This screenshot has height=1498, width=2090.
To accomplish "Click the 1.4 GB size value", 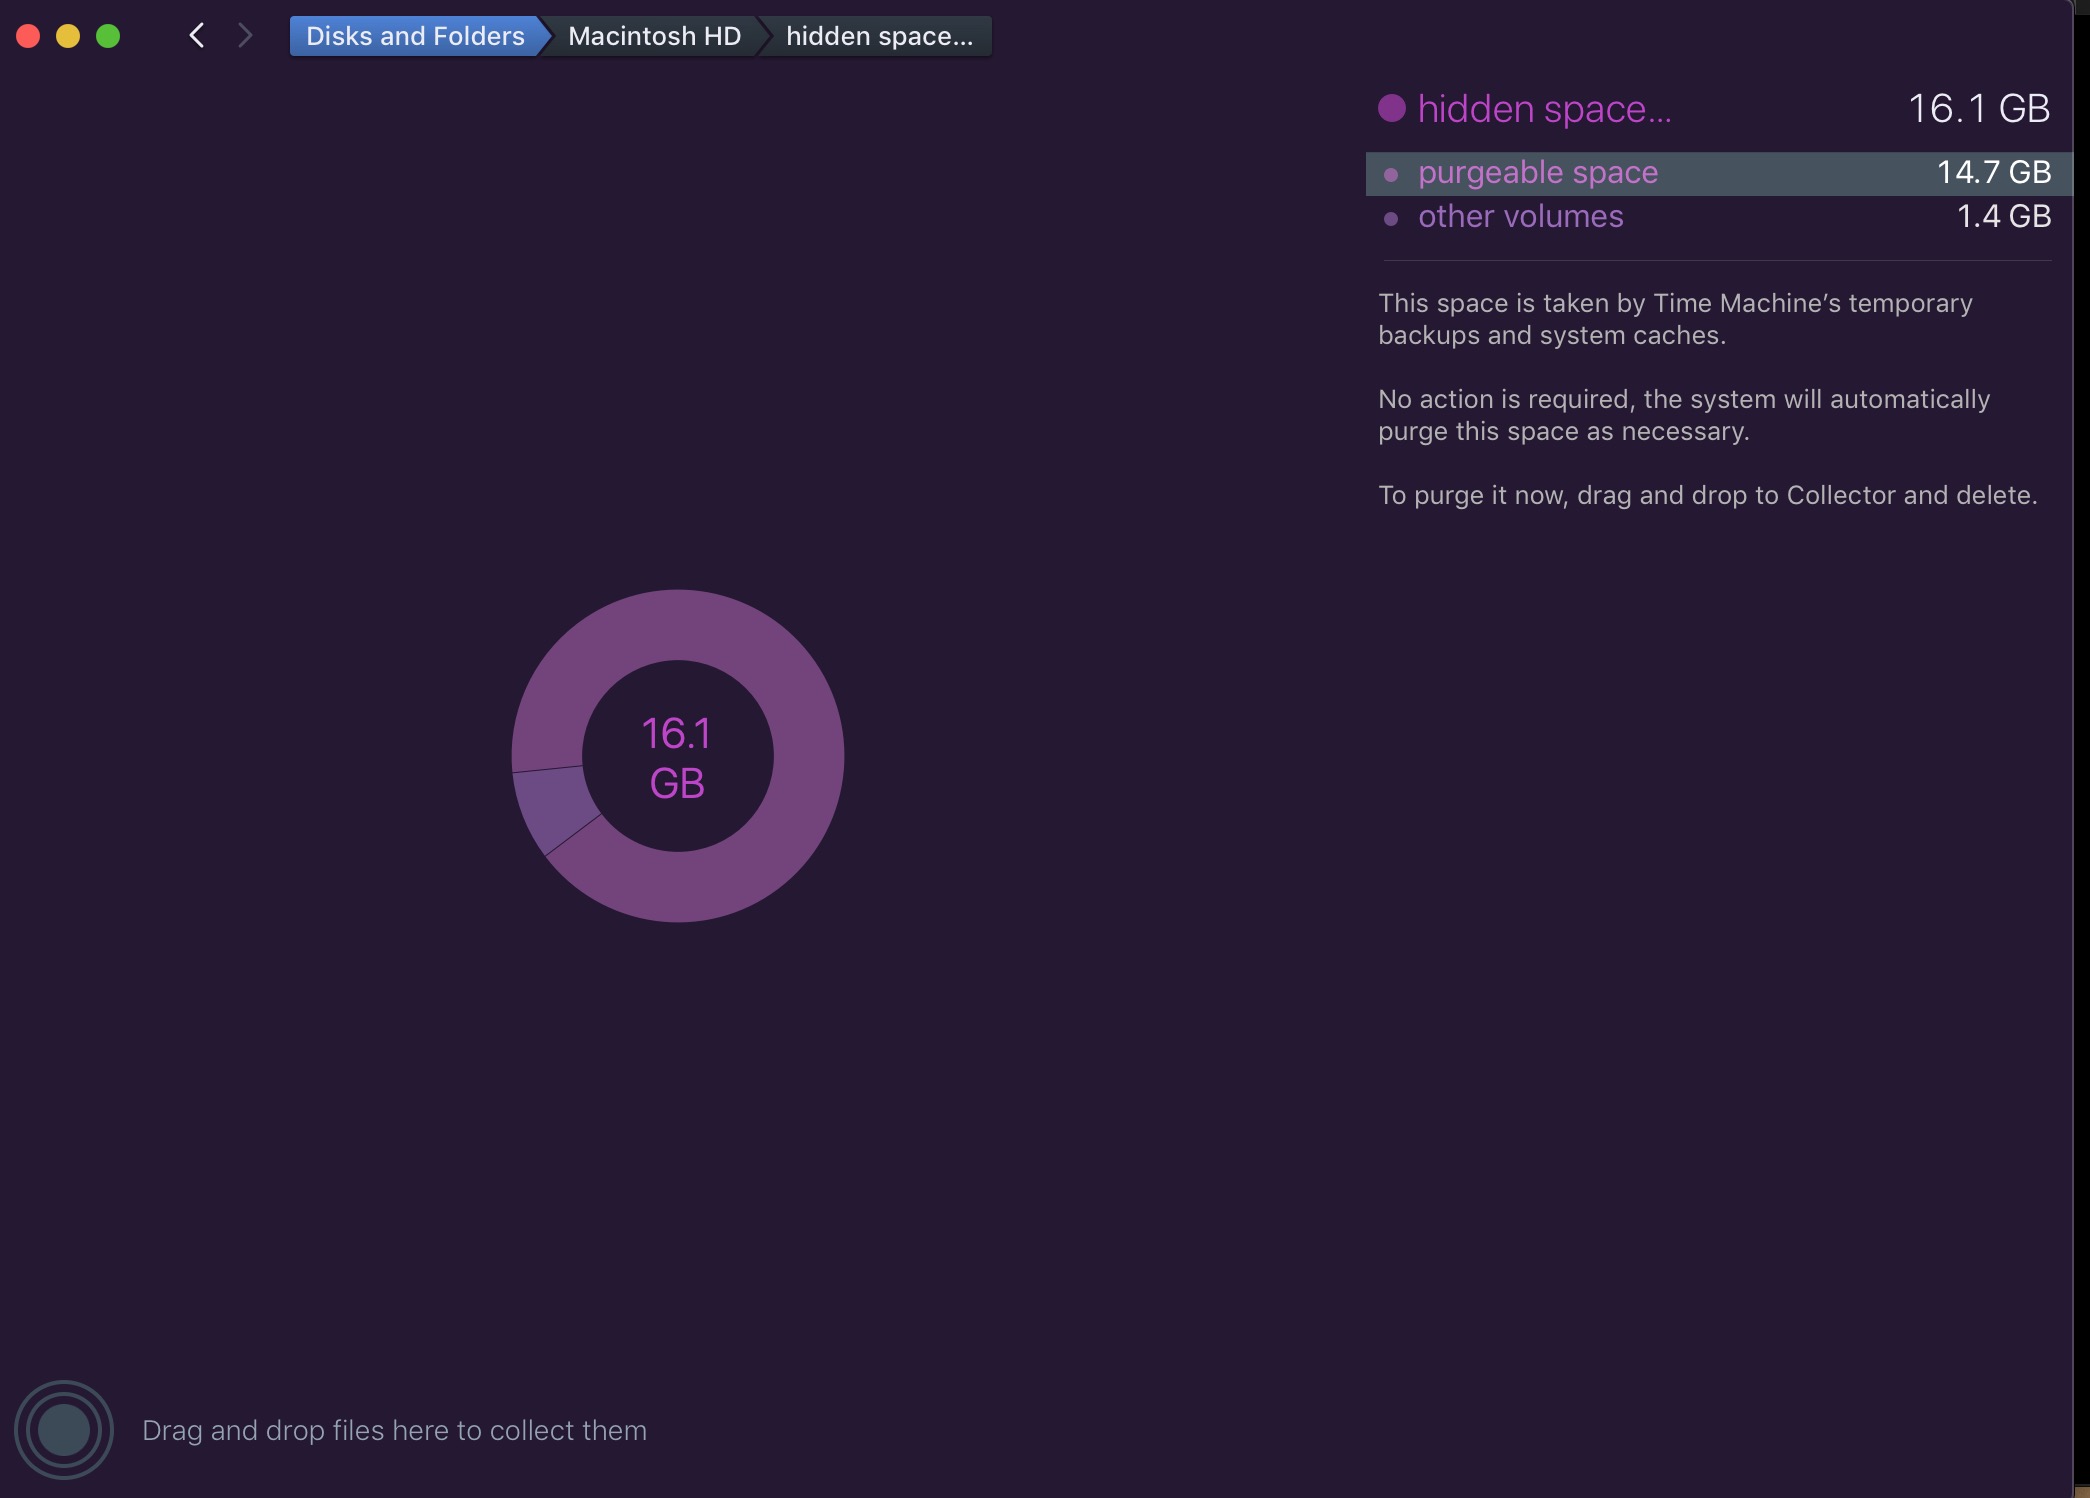I will [x=2003, y=216].
